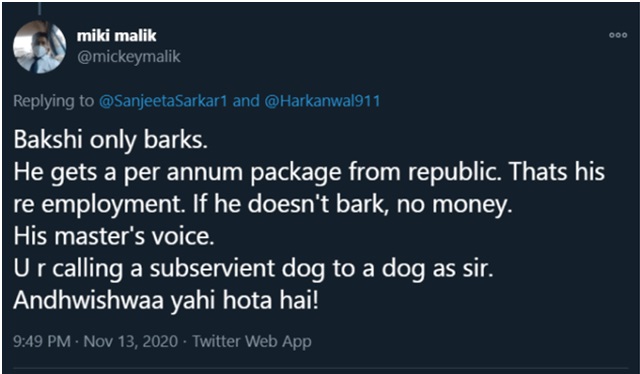Visit the @mickeymalik handle

129,57
